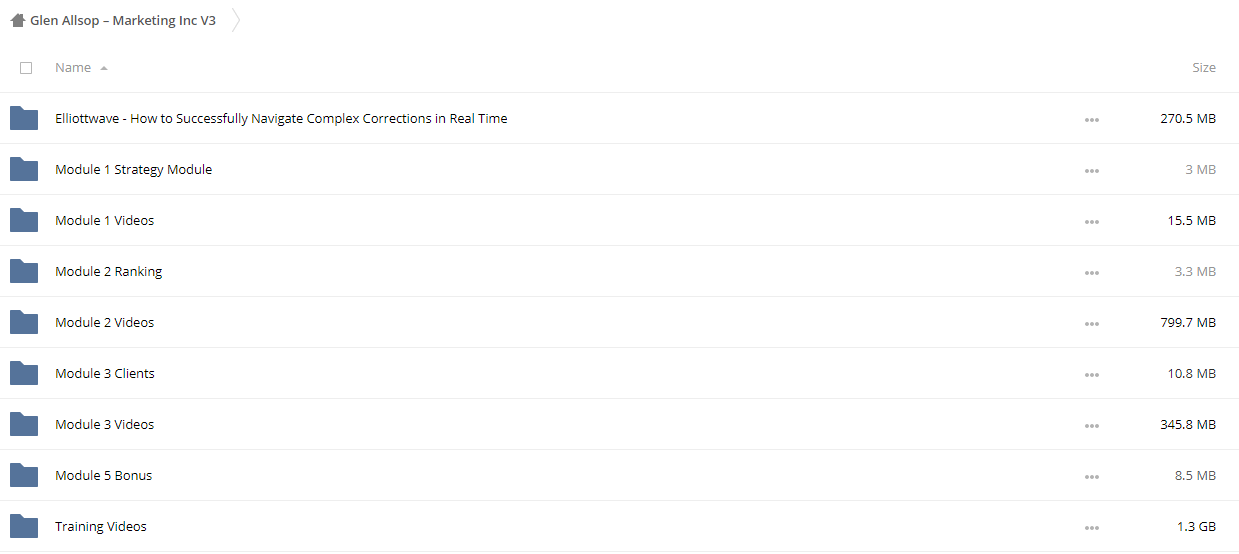Toggle the select-all checkbox in header

tap(26, 68)
